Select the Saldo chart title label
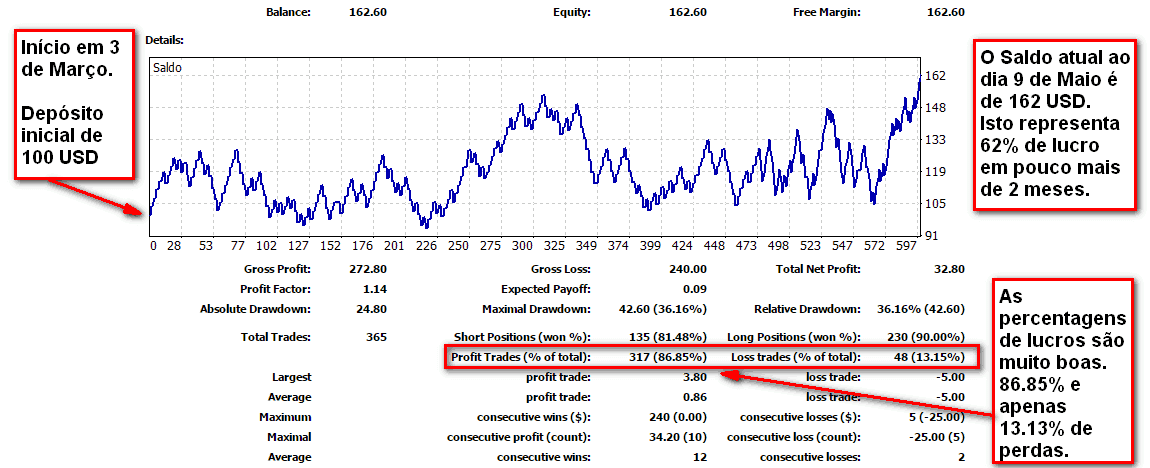Viewport: 1150px width, 468px height. click(x=167, y=67)
